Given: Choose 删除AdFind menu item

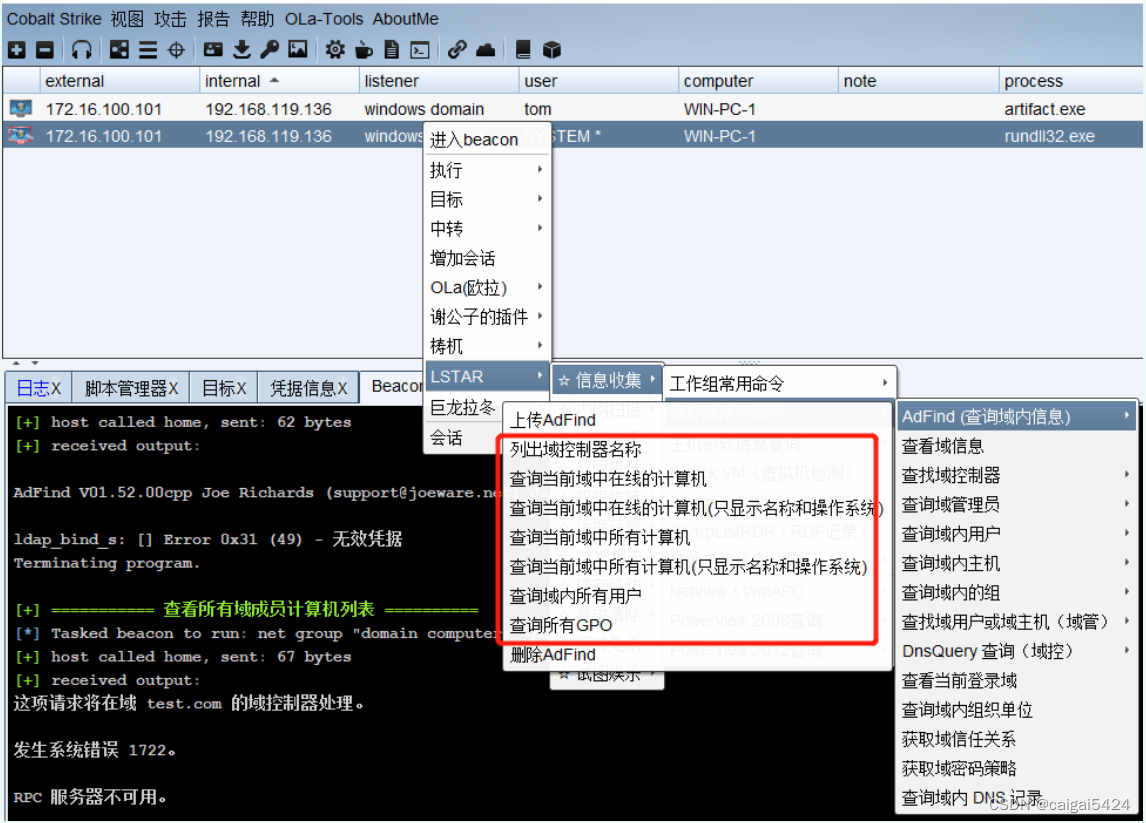Looking at the screenshot, I should pyautogui.click(x=697, y=654).
